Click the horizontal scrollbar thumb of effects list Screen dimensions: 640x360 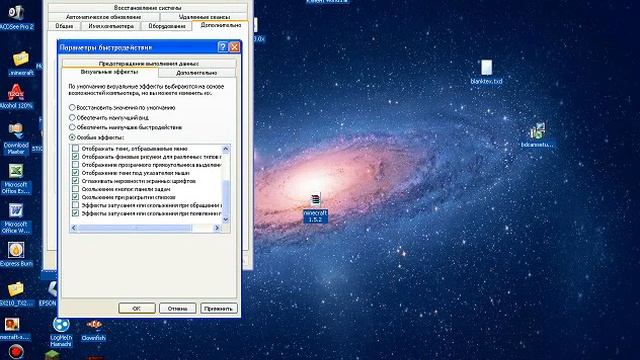[134, 228]
